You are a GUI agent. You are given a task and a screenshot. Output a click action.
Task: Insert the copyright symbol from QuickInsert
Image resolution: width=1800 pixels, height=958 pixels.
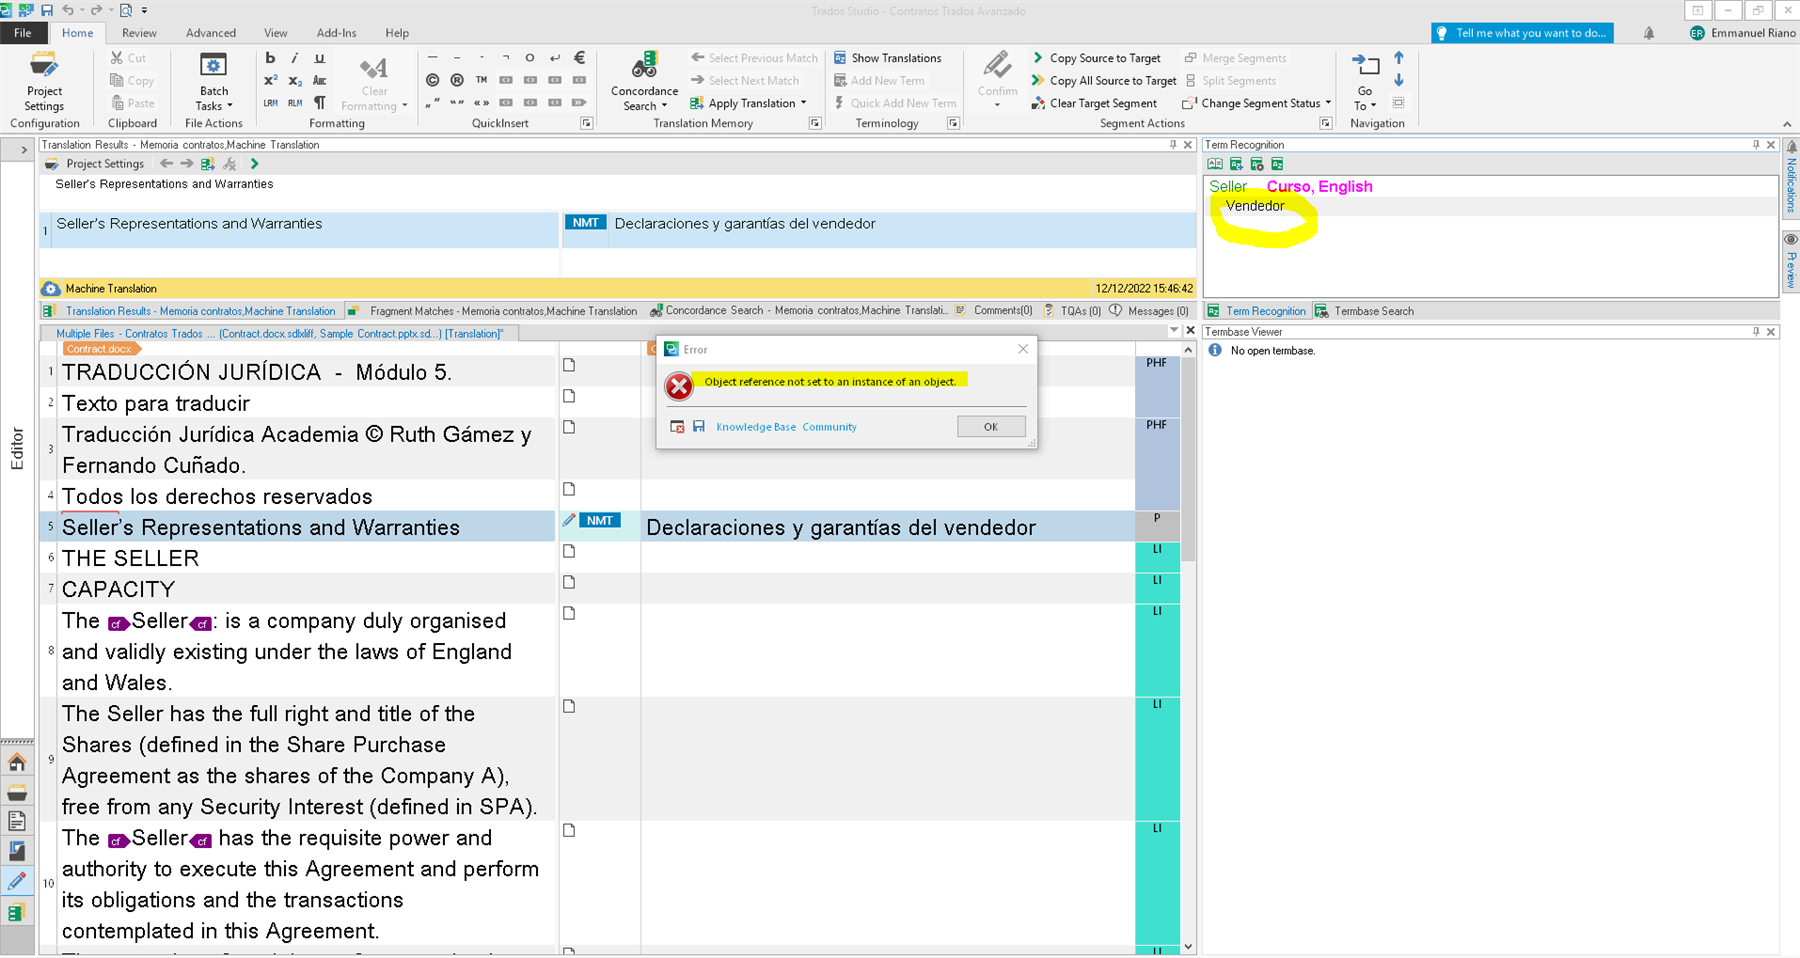(x=432, y=80)
